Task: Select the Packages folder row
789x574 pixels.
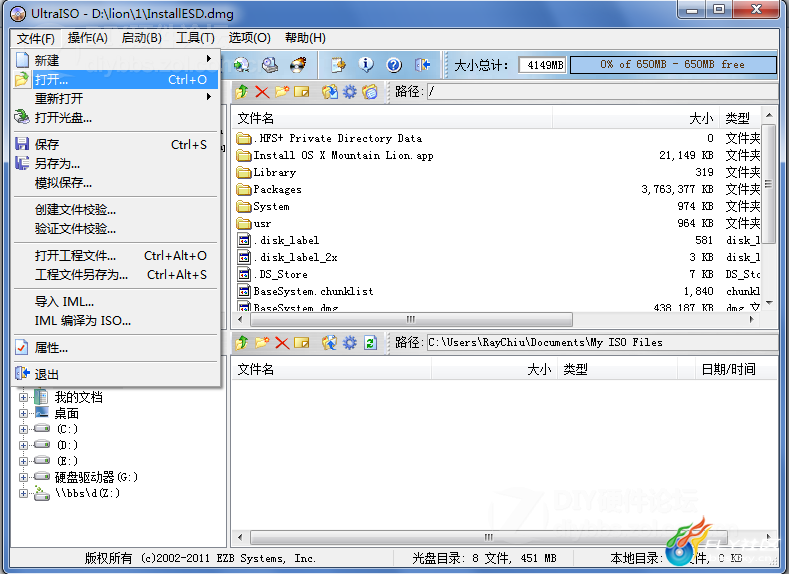Action: click(x=497, y=190)
